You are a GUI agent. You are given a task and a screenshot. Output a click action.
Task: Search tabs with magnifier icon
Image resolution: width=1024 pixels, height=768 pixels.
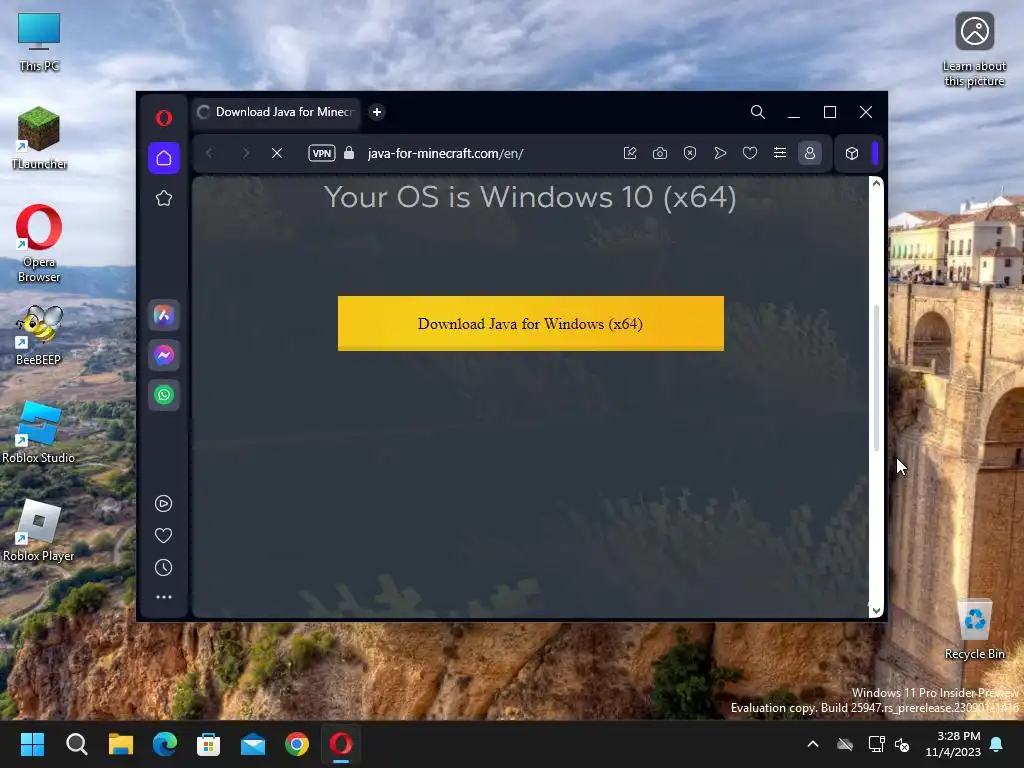758,112
